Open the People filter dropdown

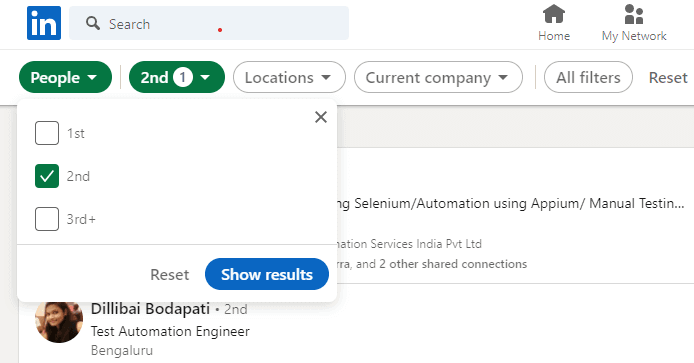(66, 77)
